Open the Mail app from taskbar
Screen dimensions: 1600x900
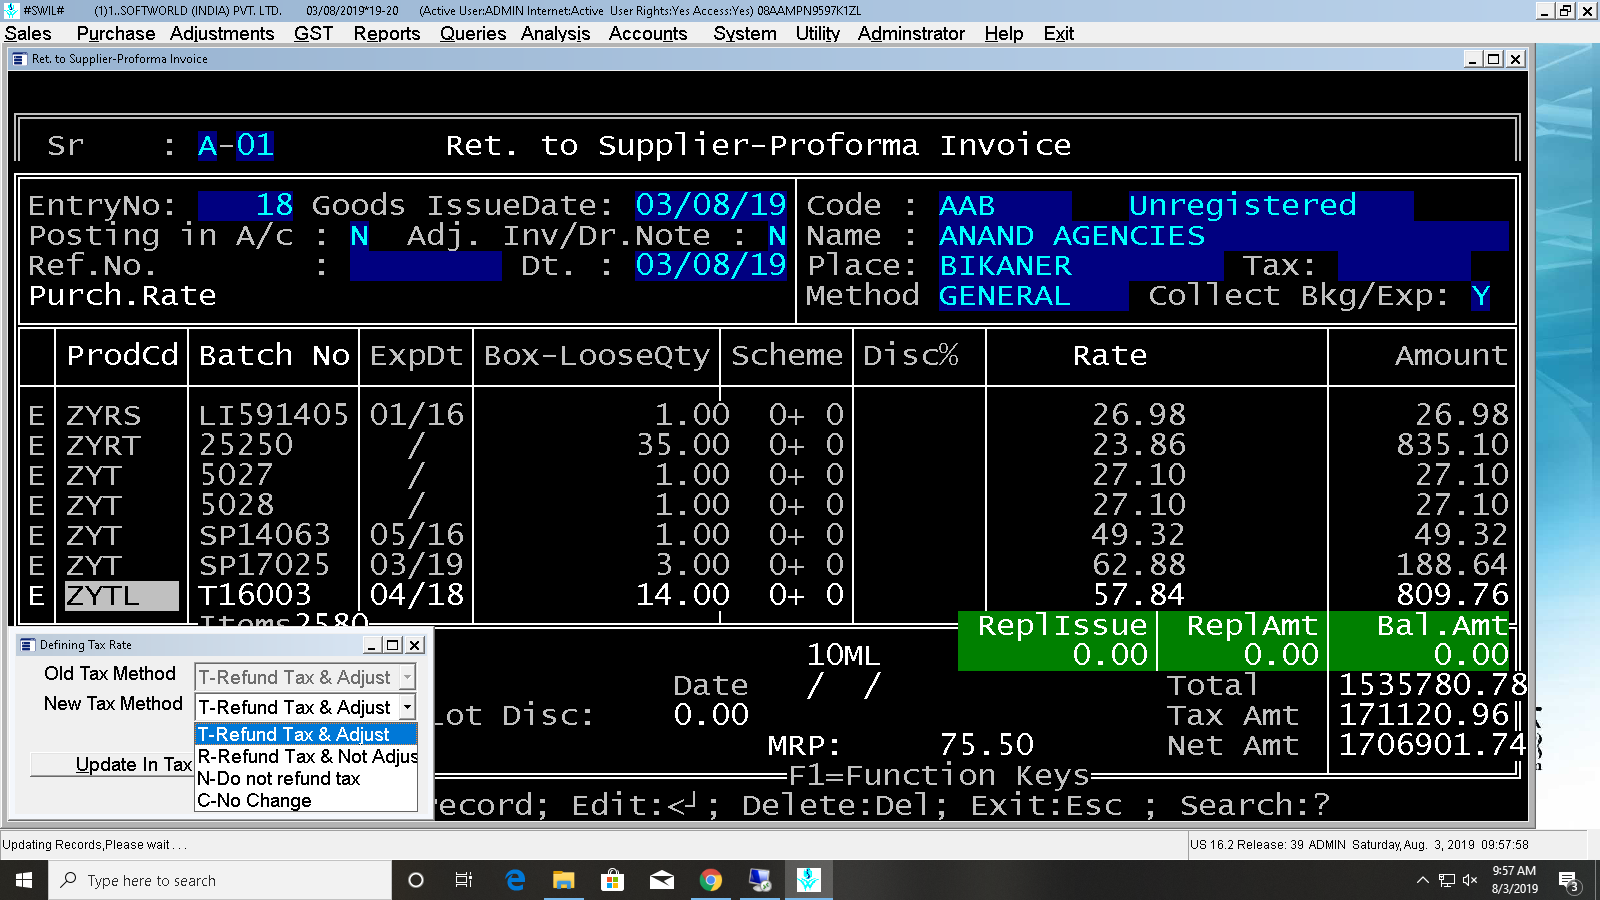point(662,880)
